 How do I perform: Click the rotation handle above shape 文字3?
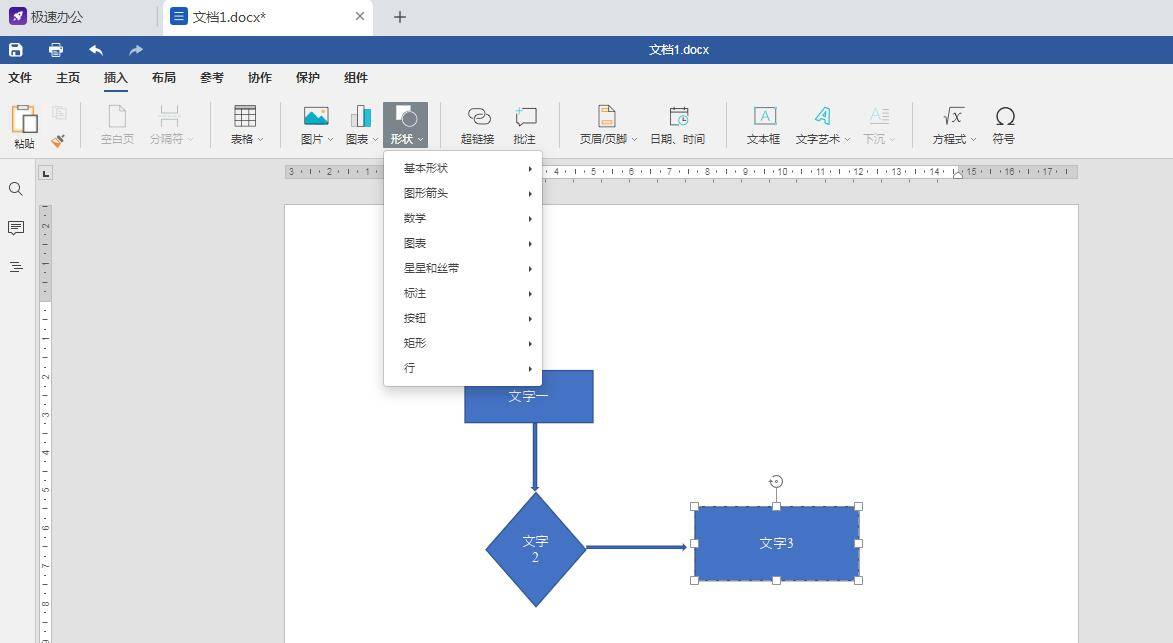[776, 481]
